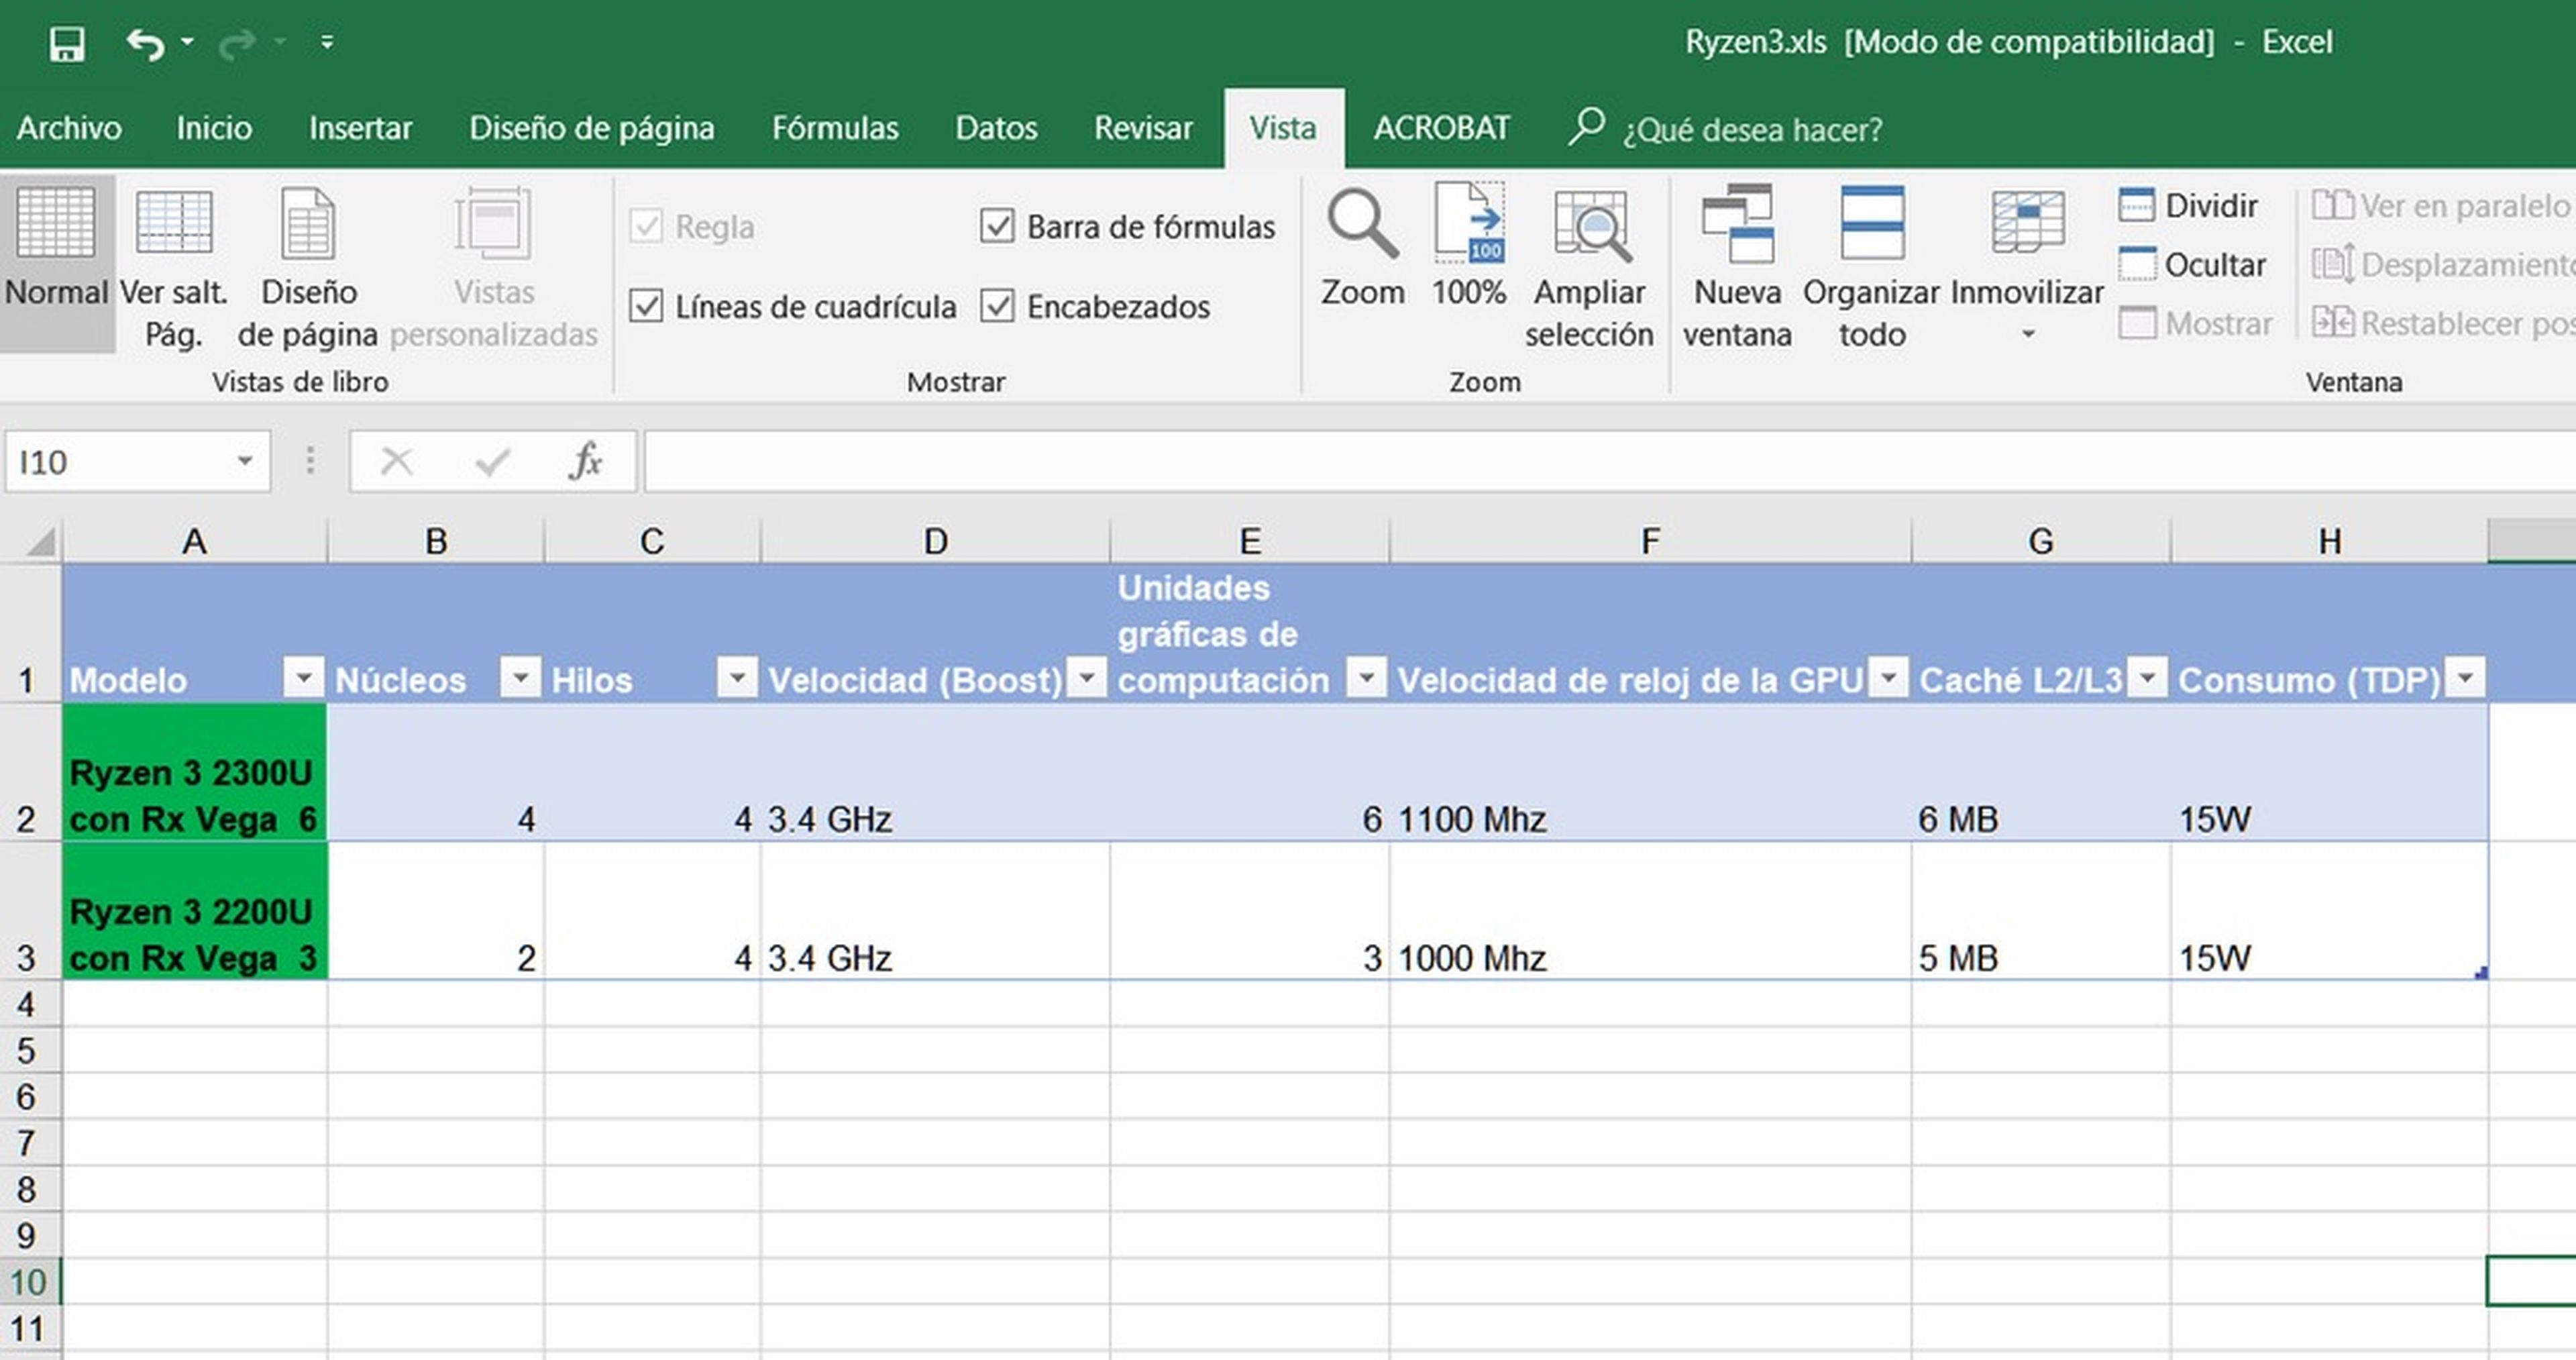
Task: Open the Archivo tab
Action: pyautogui.click(x=69, y=128)
